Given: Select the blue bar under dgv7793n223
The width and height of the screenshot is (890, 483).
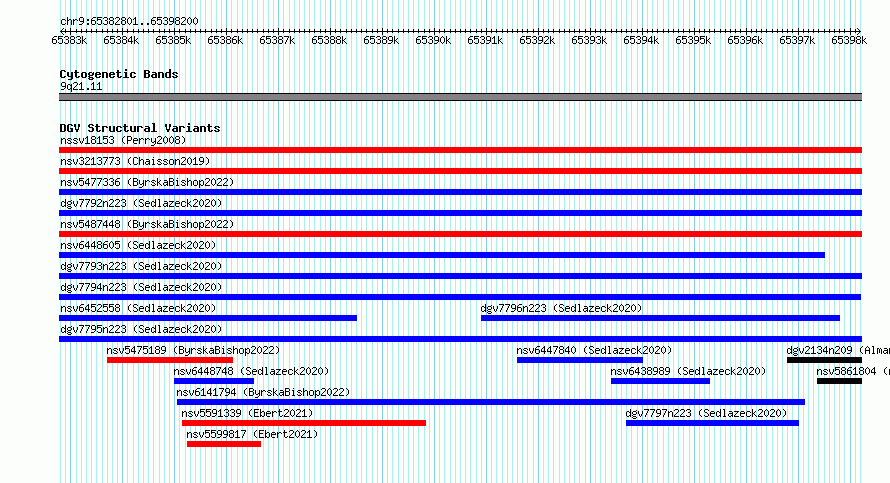Looking at the screenshot, I should [460, 276].
